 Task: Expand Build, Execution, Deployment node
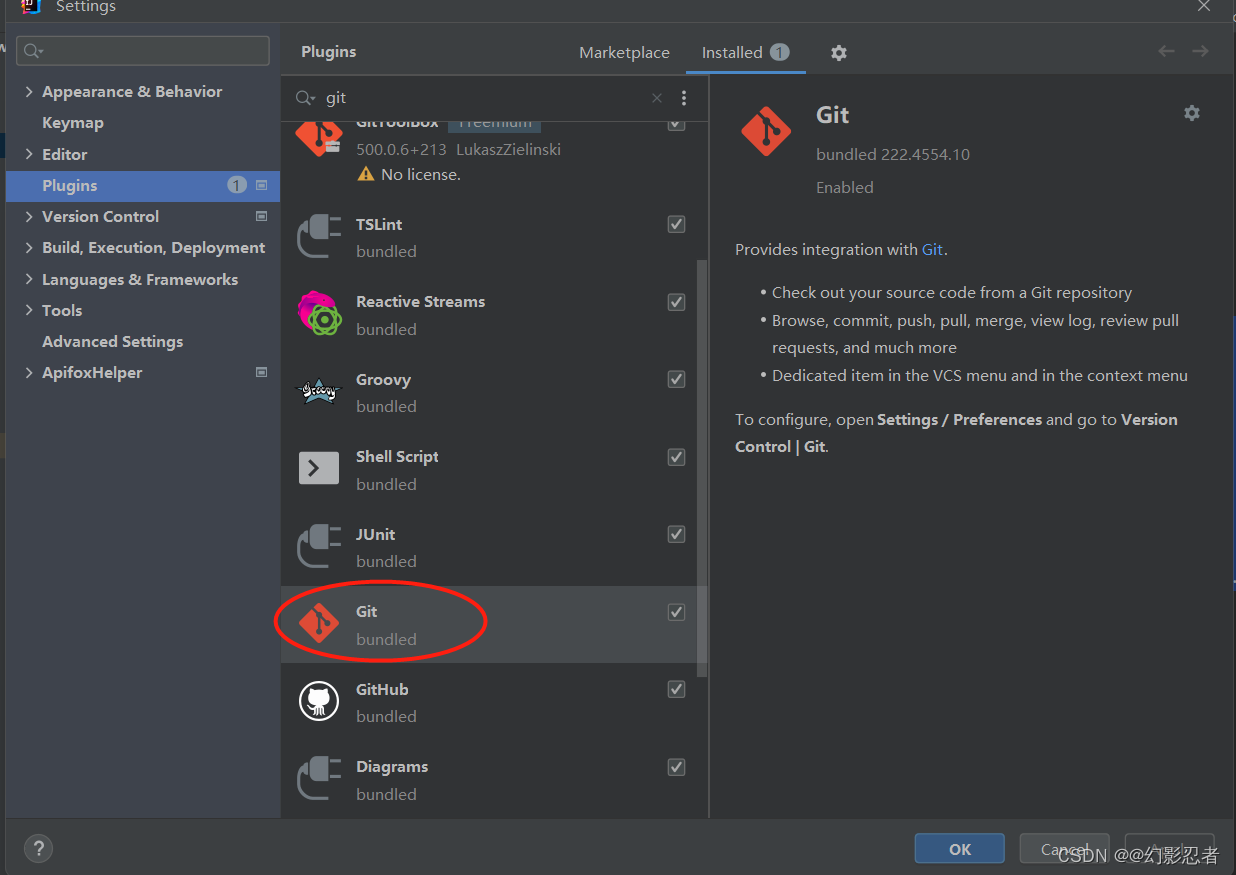29,247
